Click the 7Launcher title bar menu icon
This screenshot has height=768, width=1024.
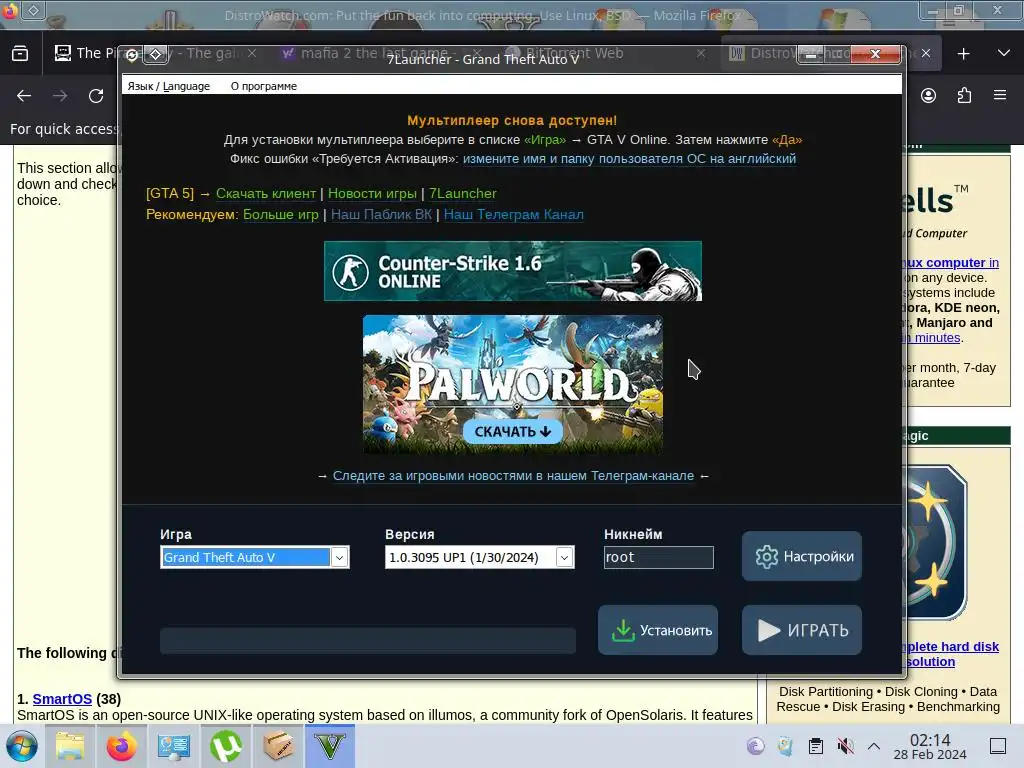click(x=132, y=55)
